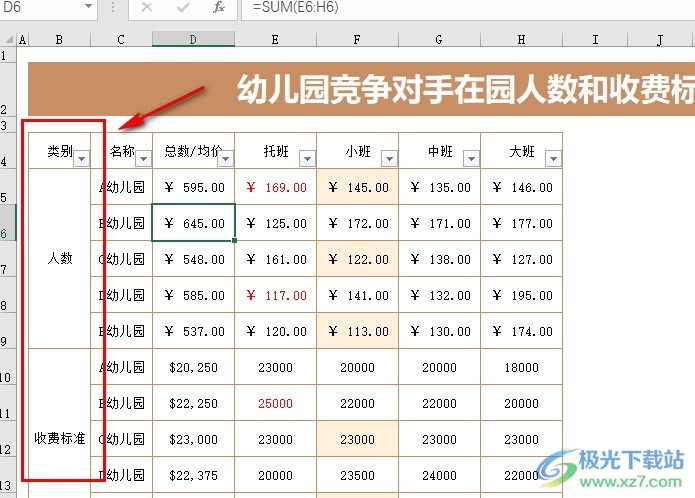The width and height of the screenshot is (695, 498).
Task: Click cell 24000 in 中班 column
Action: (439, 475)
